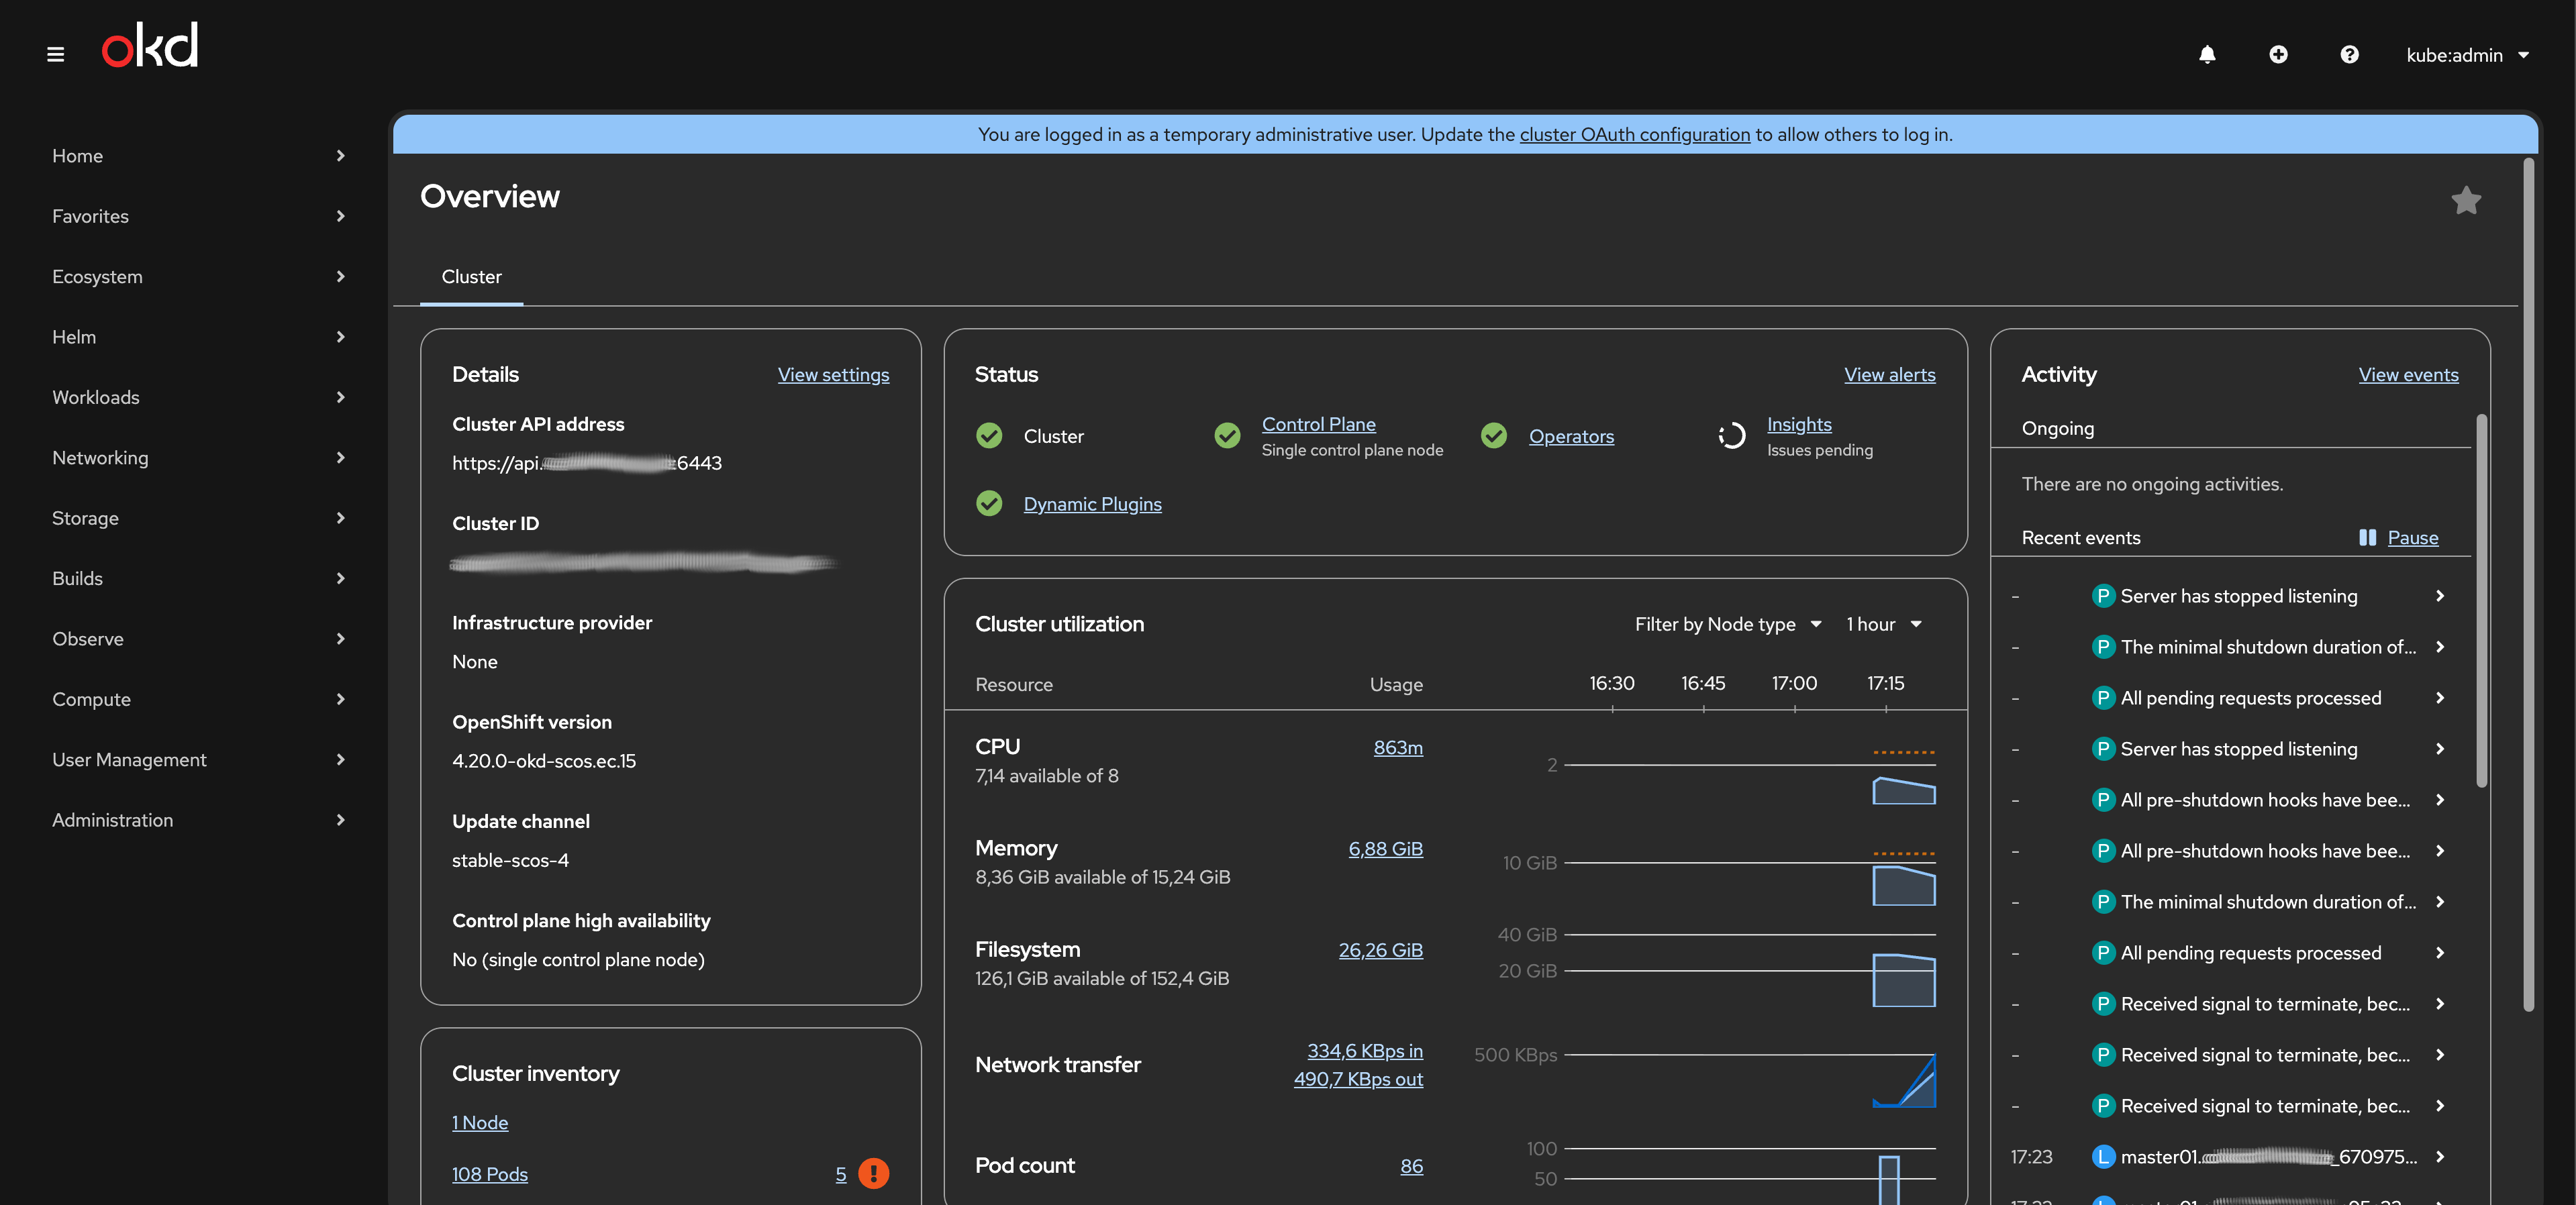Click the Insights spinner status icon
Screen dimensions: 2576x1205
tap(1731, 436)
